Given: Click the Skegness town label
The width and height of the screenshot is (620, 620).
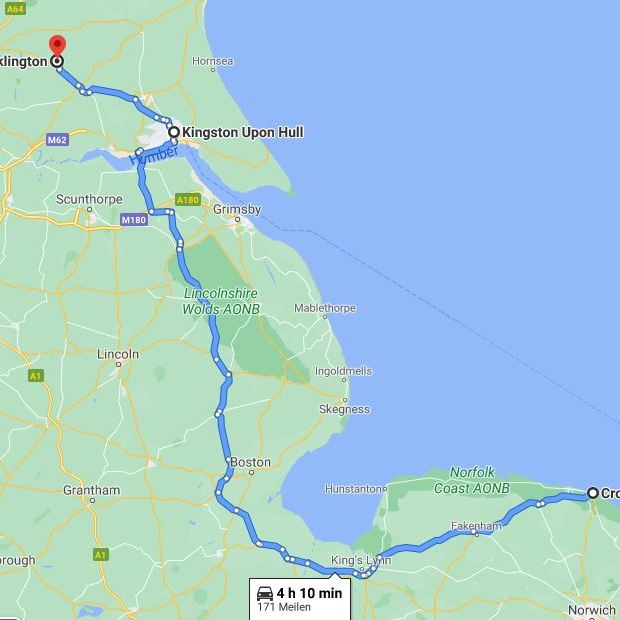Looking at the screenshot, I should (x=344, y=409).
